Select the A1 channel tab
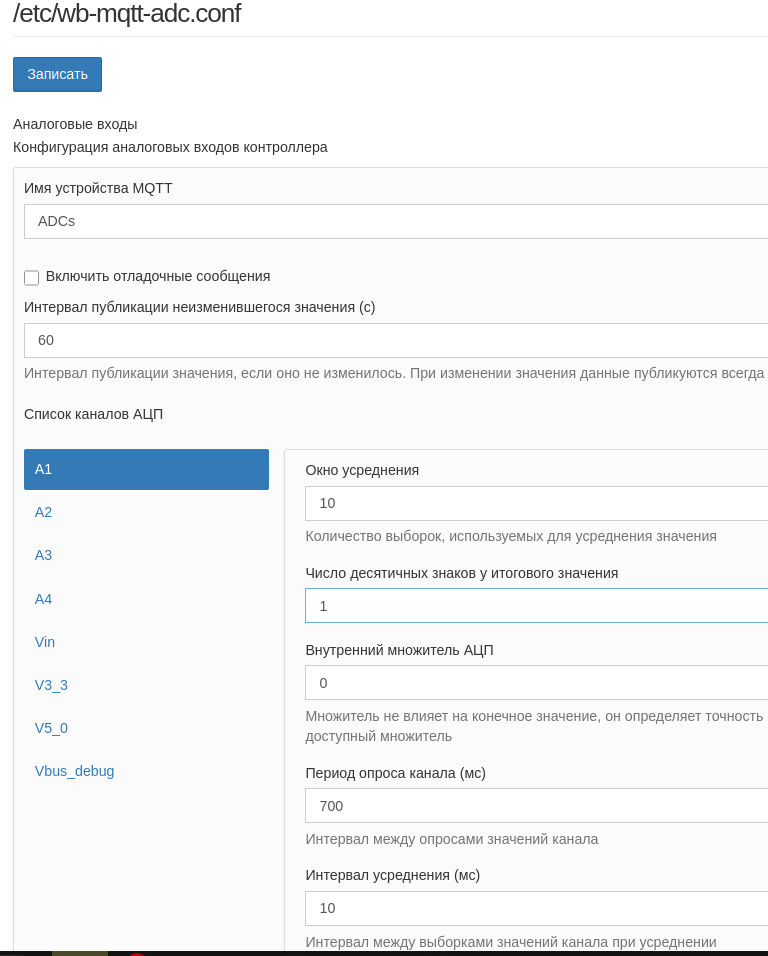 [x=146, y=469]
